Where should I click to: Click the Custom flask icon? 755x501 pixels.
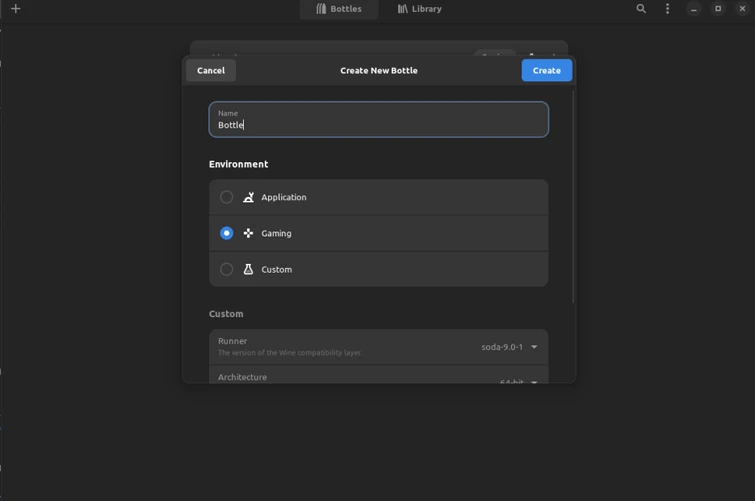tap(248, 270)
